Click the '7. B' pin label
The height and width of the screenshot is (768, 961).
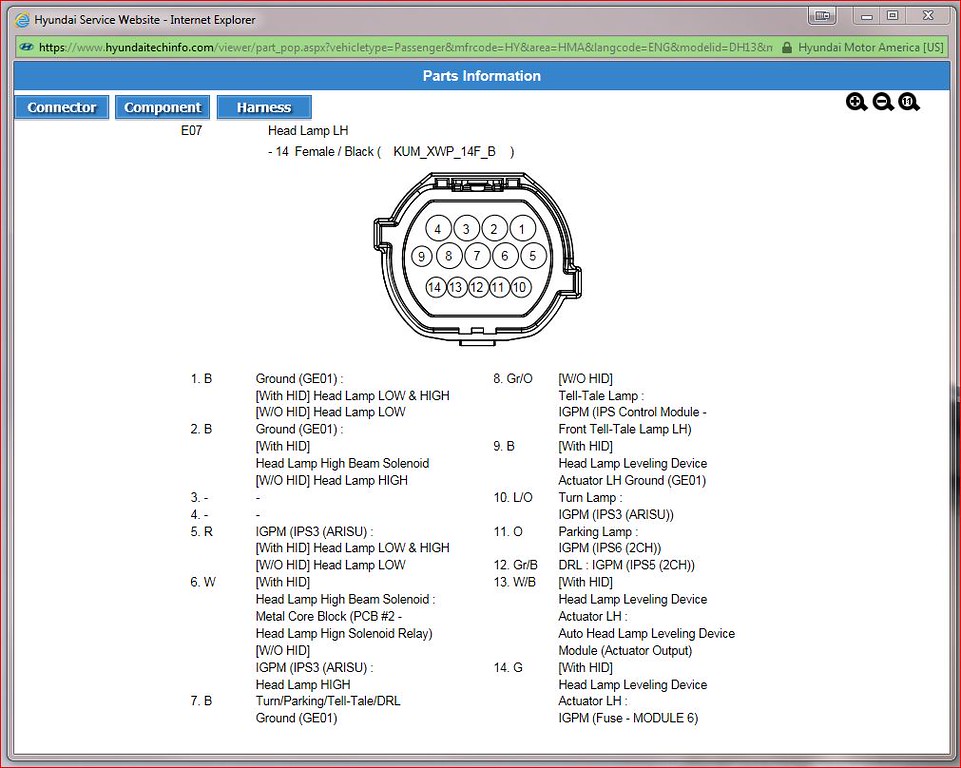point(201,701)
